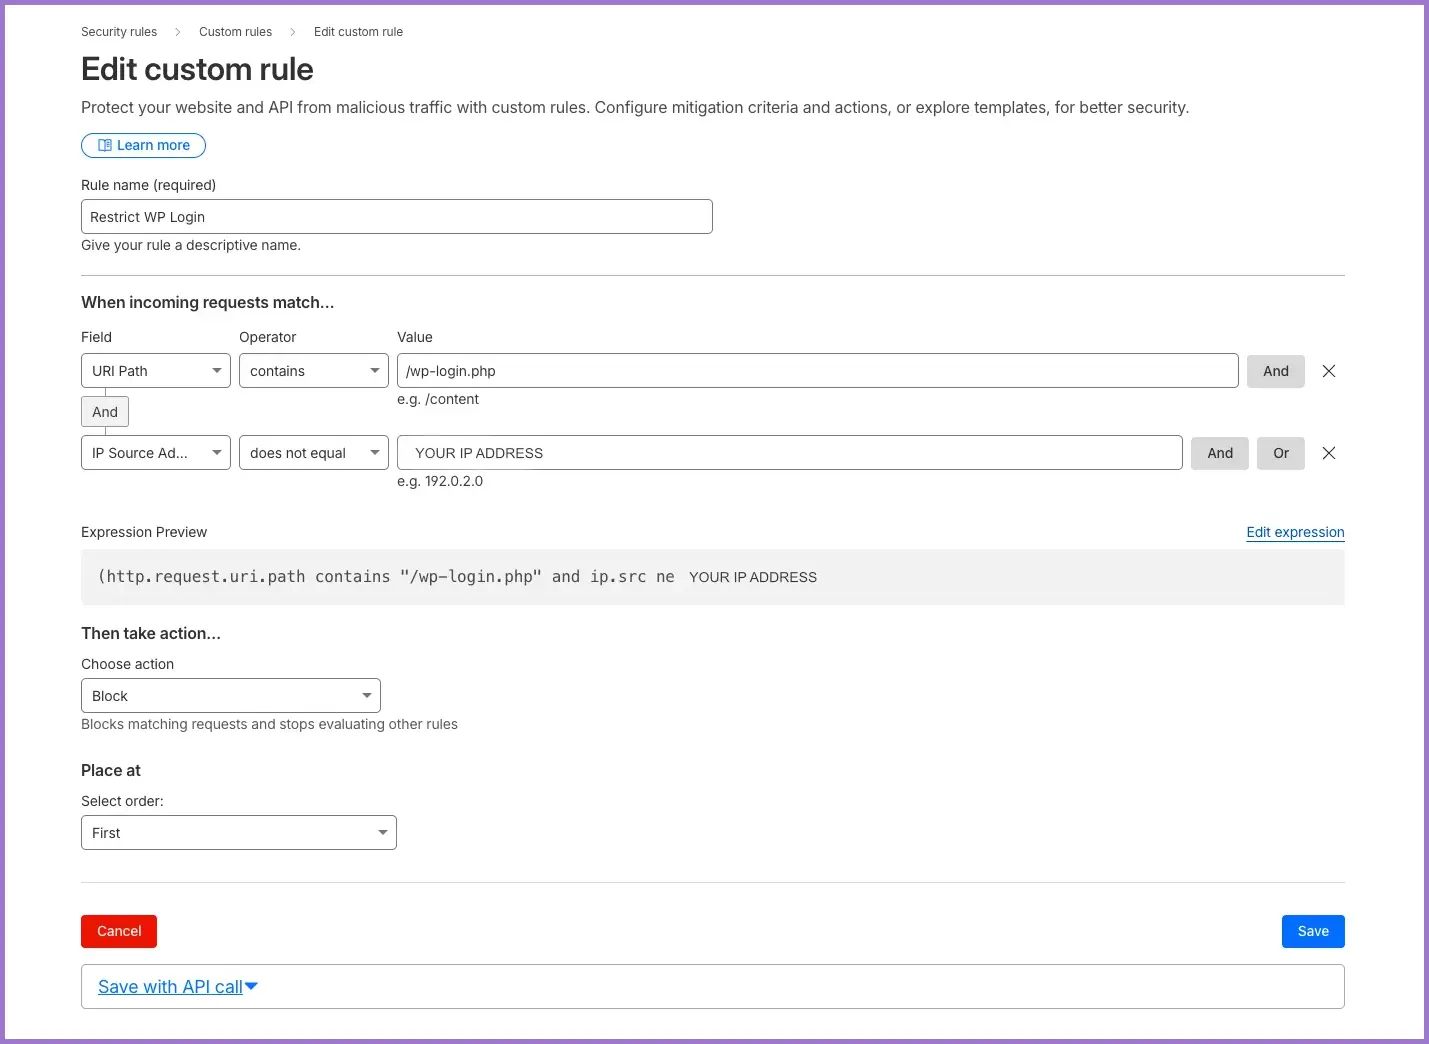
Task: Remove the URI Path condition row
Action: [x=1329, y=371]
